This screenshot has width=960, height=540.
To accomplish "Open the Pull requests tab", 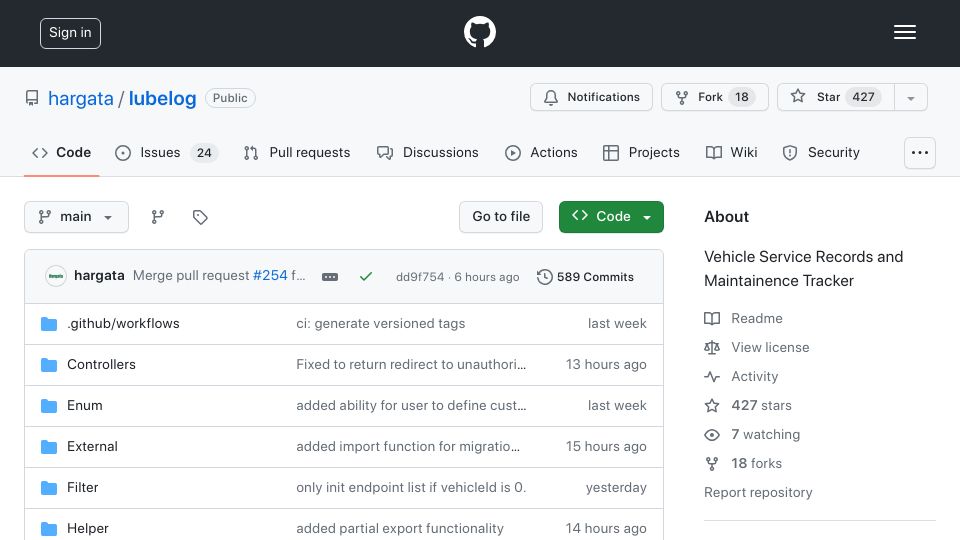I will click(x=297, y=152).
